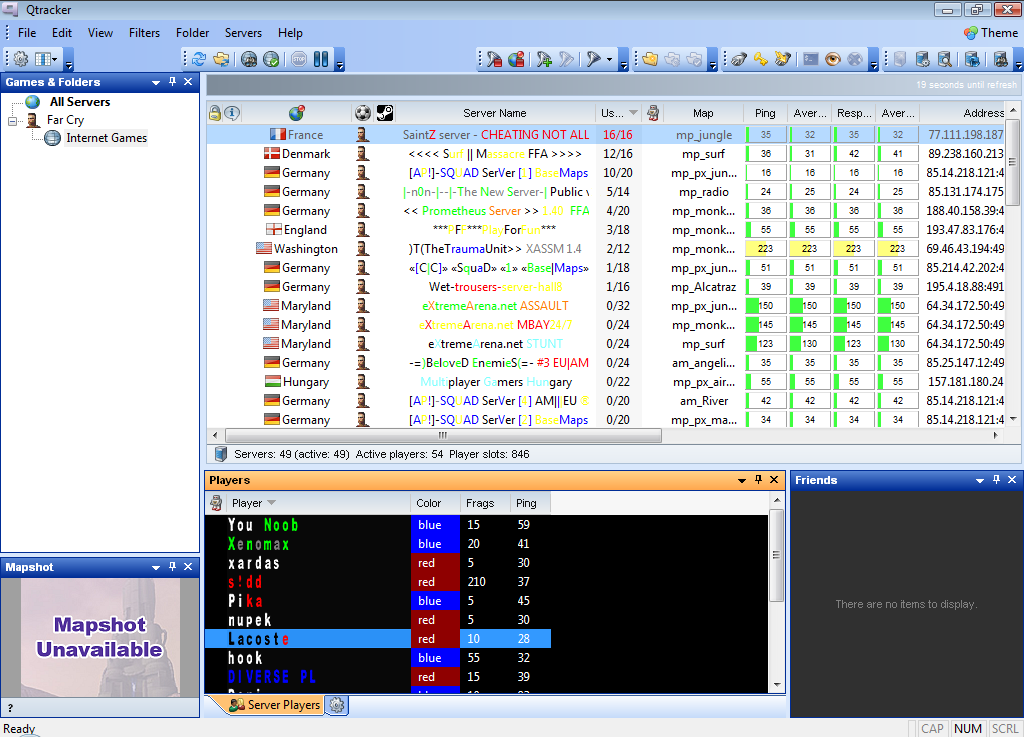
Task: Select Internet Games tree item
Action: [x=106, y=138]
